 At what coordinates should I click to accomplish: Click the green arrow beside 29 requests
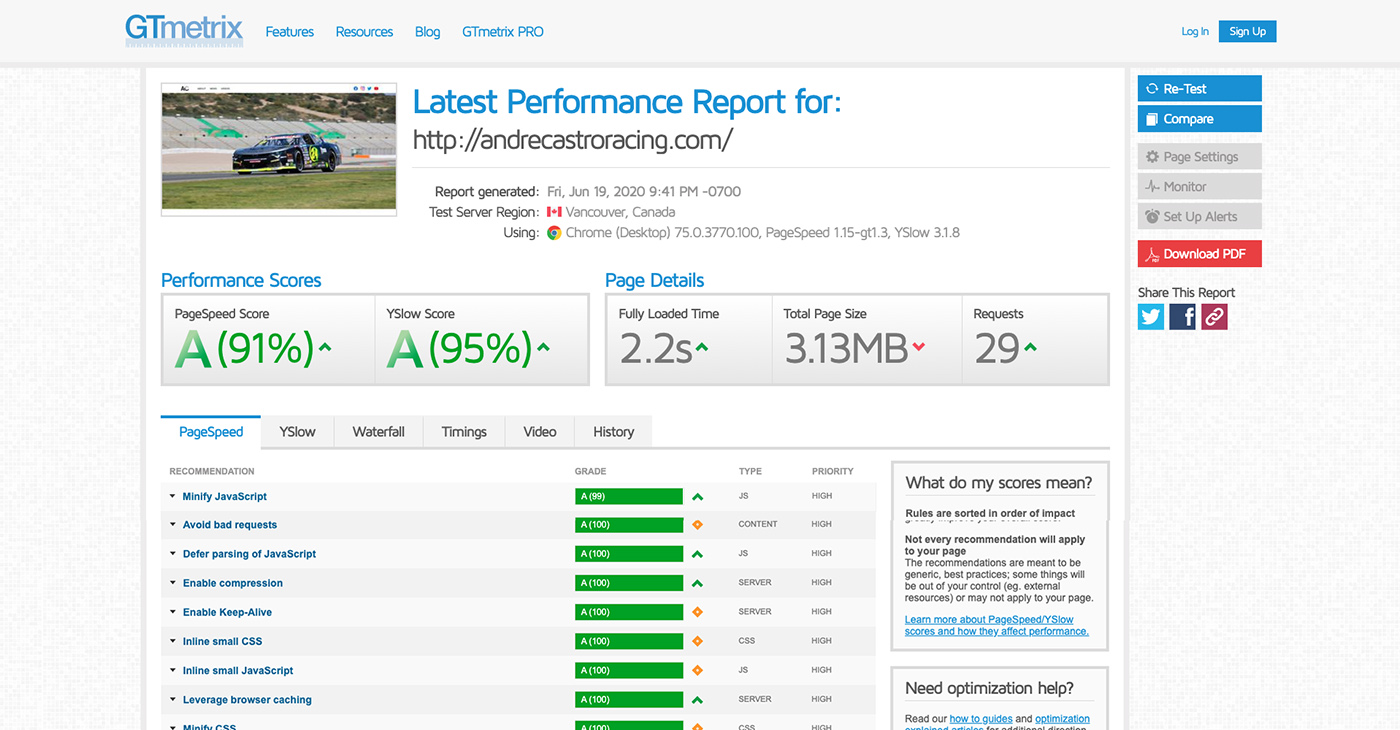pyautogui.click(x=1030, y=348)
